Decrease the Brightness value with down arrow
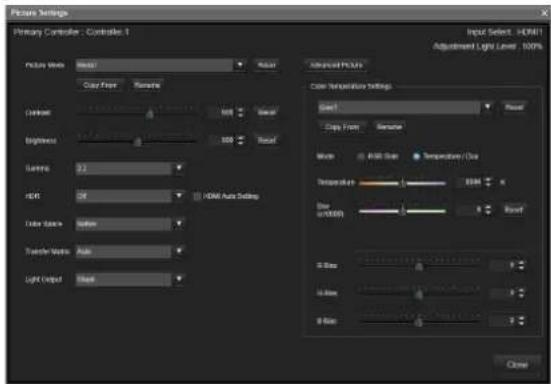The width and height of the screenshot is (551, 384). pyautogui.click(x=240, y=143)
